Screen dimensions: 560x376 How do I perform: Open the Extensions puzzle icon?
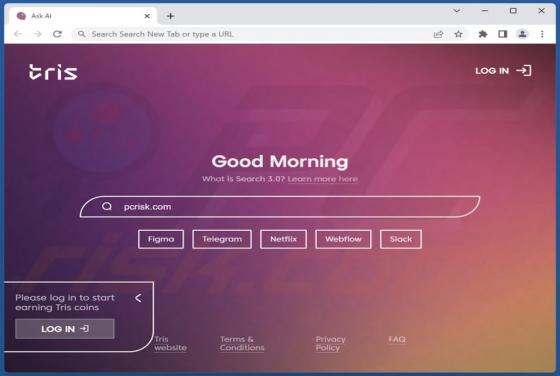click(x=482, y=34)
